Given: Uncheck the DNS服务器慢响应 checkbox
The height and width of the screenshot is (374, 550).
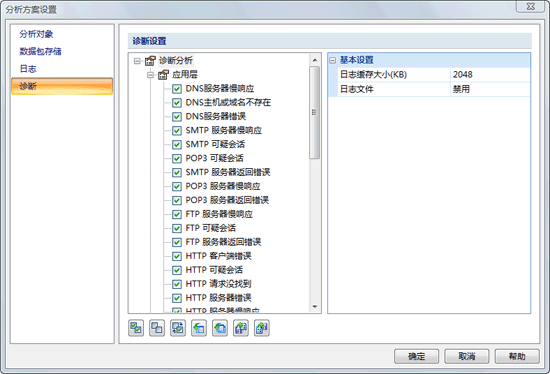Looking at the screenshot, I should 177,89.
